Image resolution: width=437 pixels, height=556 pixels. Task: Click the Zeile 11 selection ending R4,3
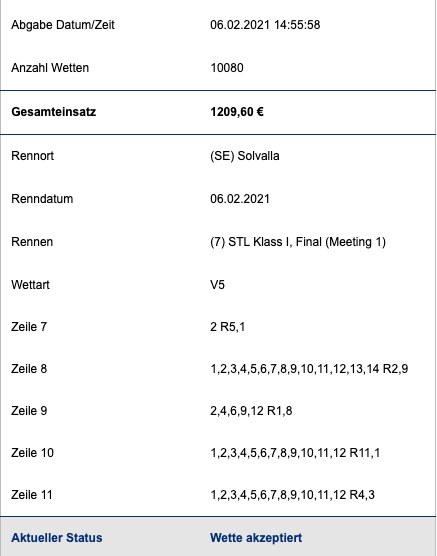point(292,495)
